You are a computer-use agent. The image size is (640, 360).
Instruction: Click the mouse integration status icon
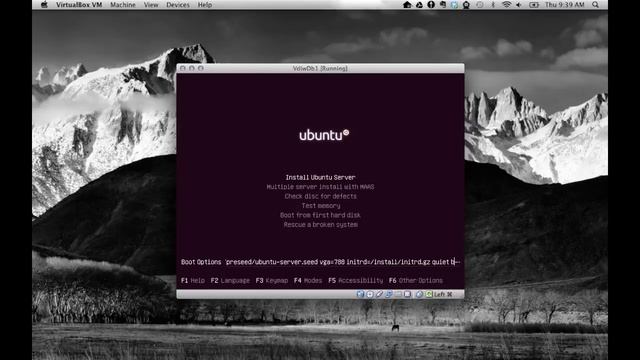click(x=419, y=294)
